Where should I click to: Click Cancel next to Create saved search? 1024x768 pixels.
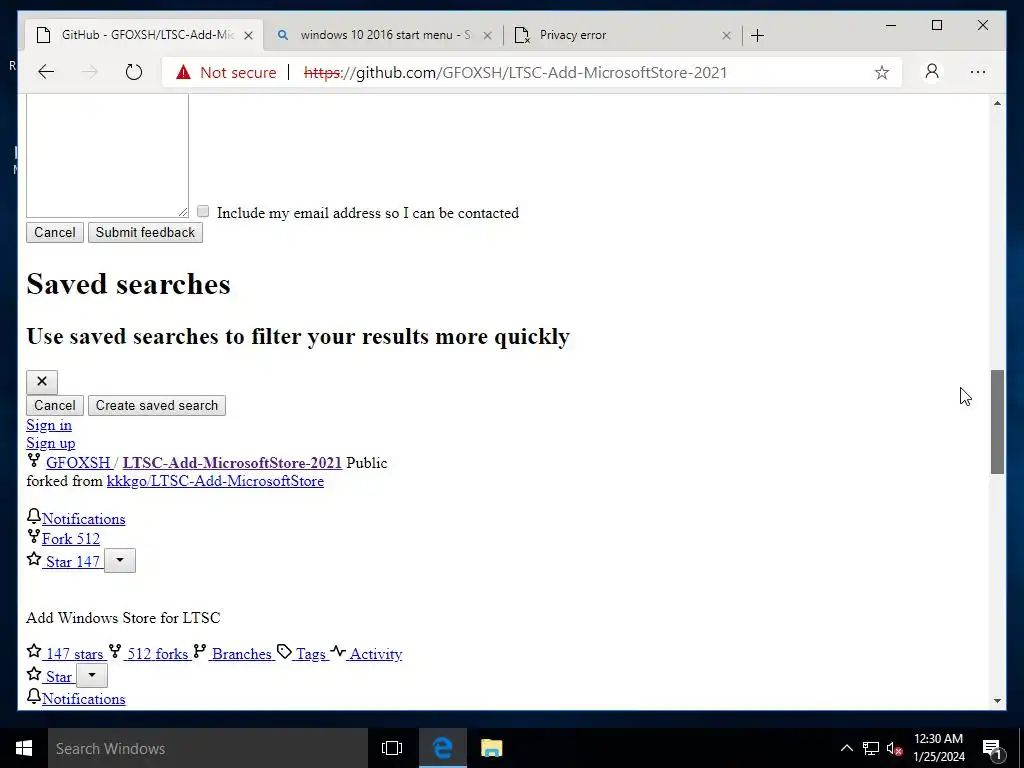coord(55,406)
